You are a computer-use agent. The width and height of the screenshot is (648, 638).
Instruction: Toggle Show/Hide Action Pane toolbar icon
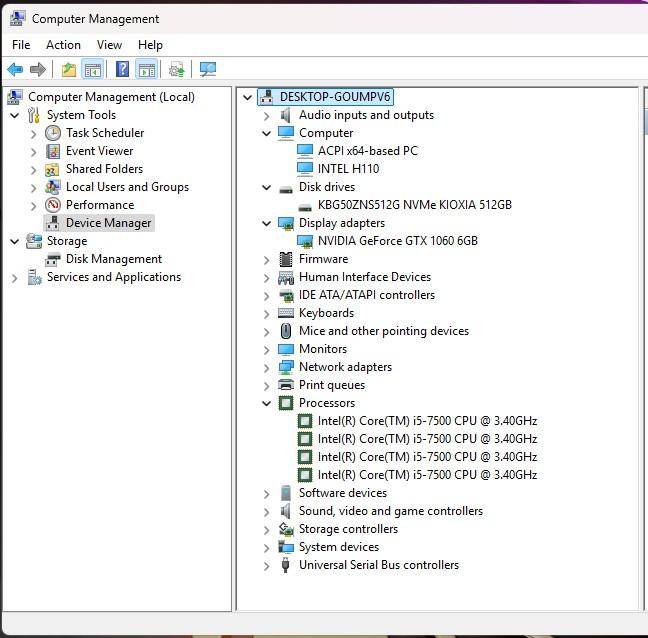point(147,69)
